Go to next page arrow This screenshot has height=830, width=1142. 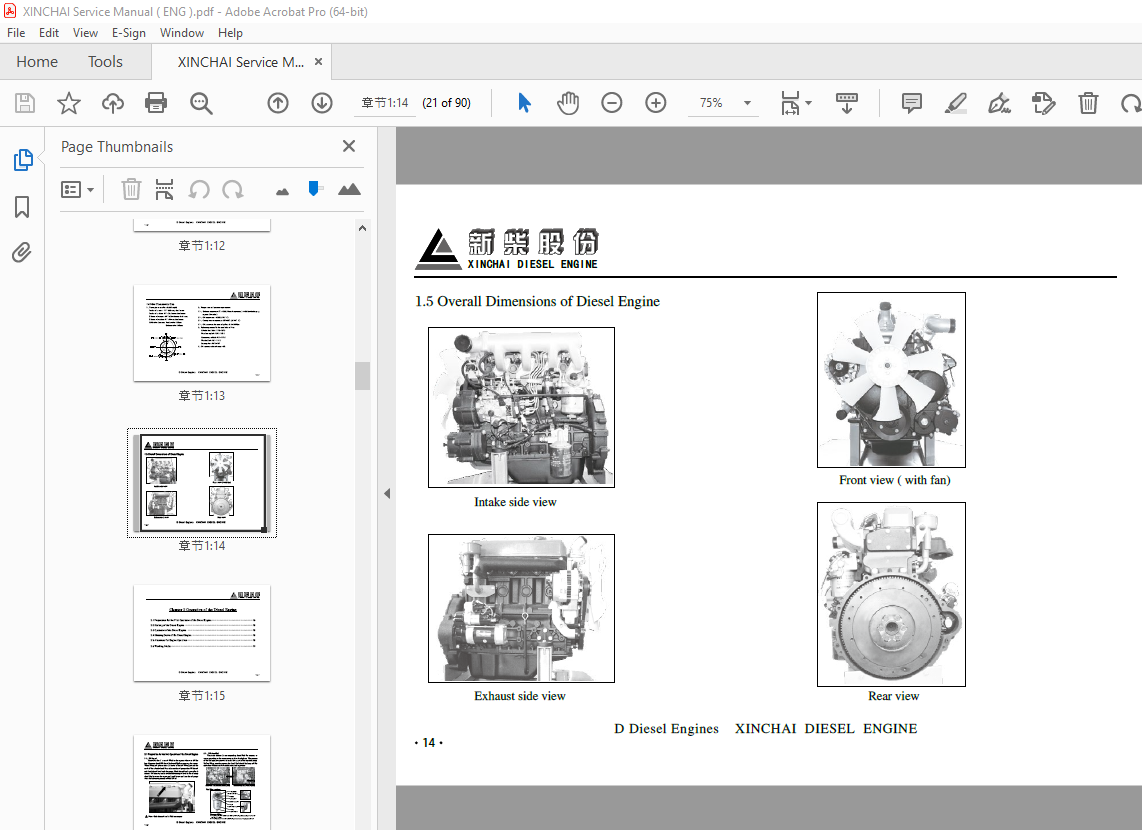(322, 103)
